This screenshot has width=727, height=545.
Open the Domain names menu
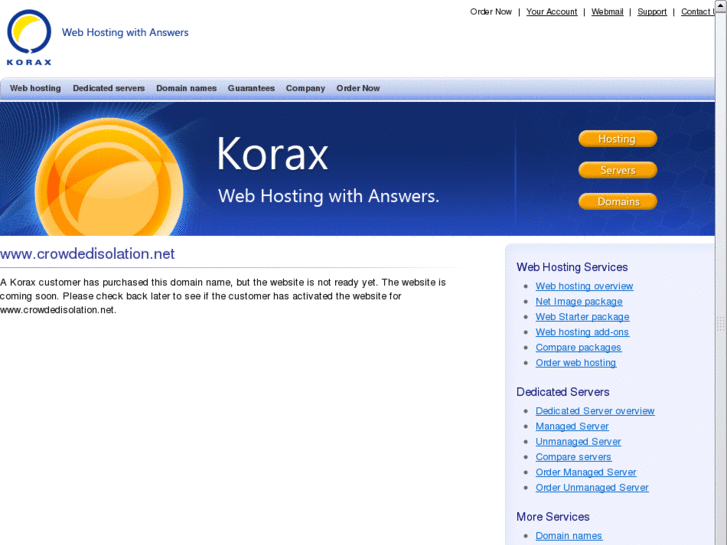pos(186,88)
